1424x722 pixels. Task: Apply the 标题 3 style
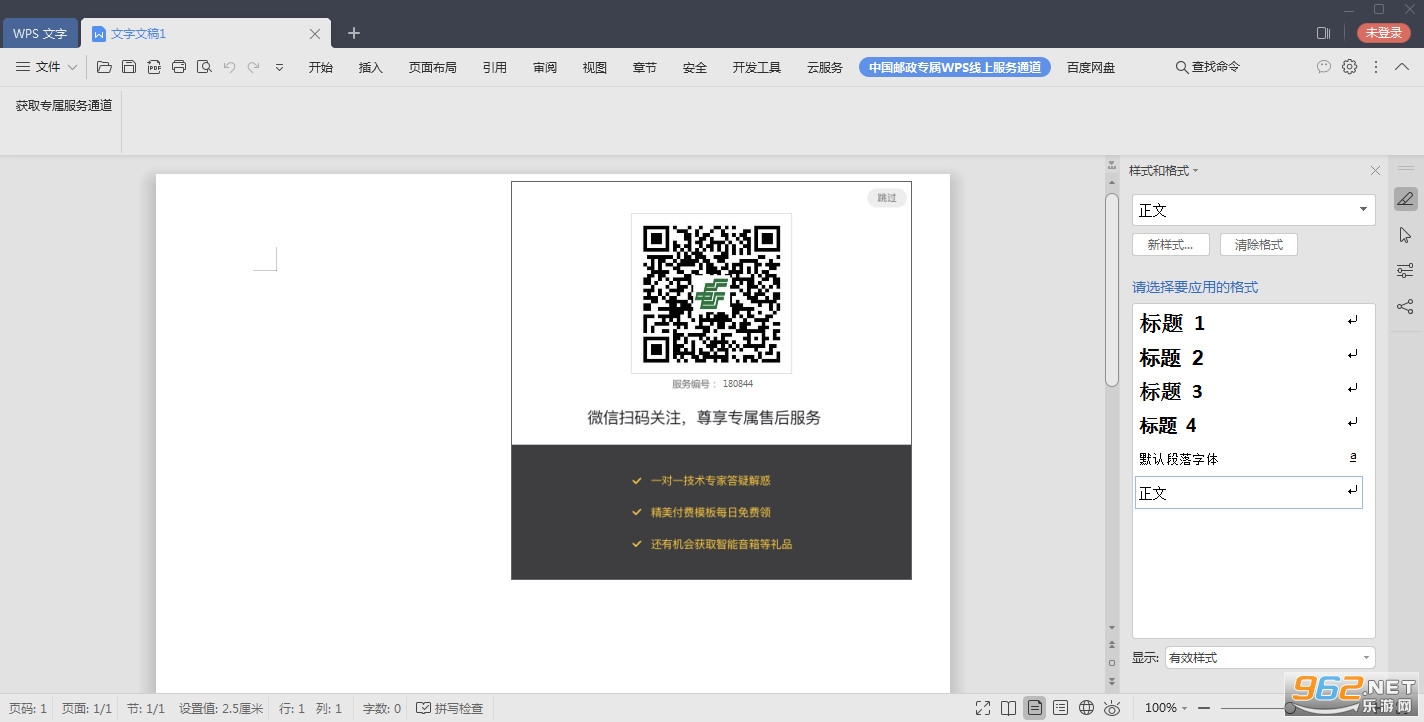[x=1249, y=391]
